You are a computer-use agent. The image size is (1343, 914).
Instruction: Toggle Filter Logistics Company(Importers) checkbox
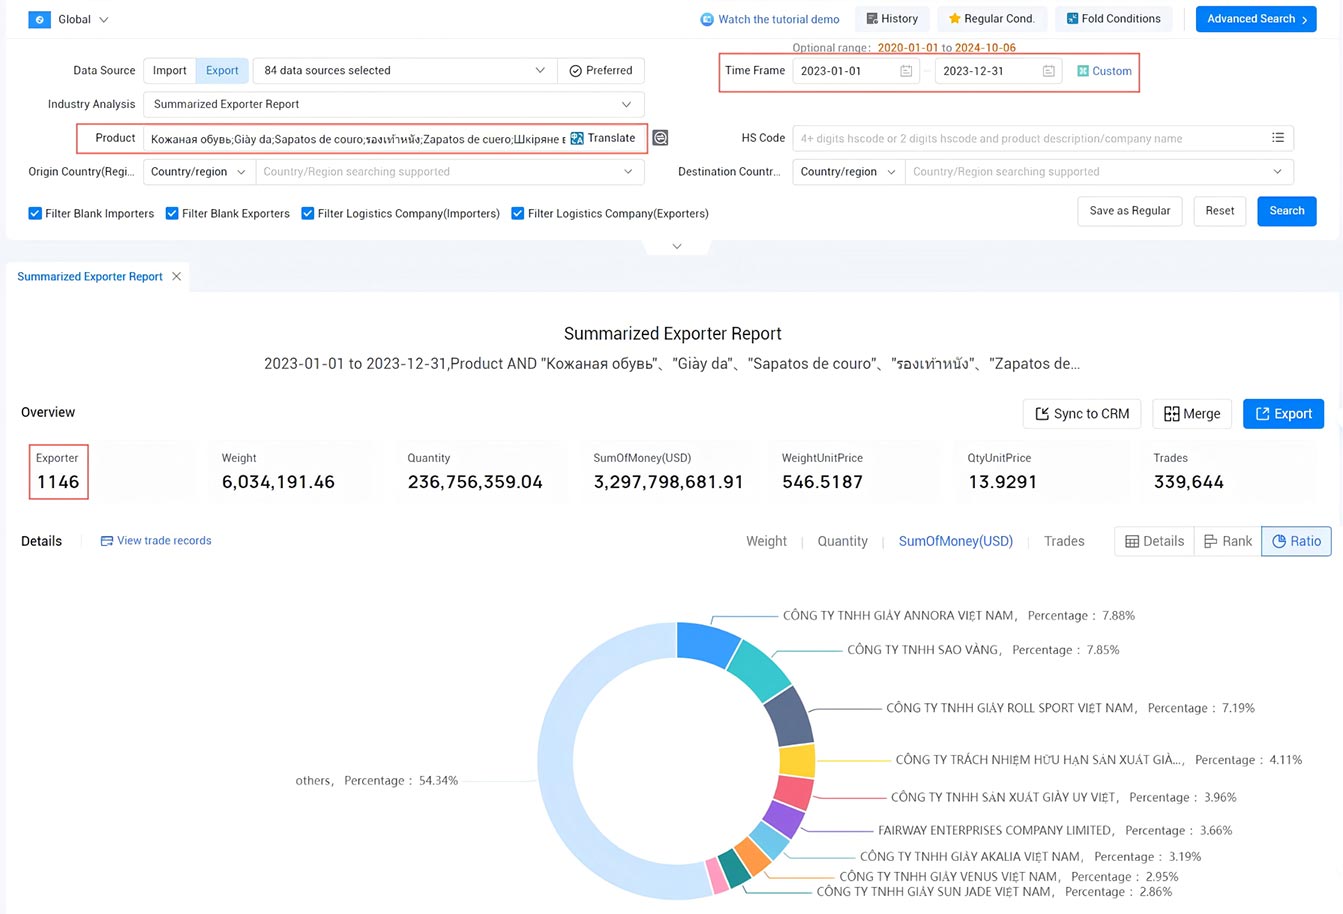308,213
